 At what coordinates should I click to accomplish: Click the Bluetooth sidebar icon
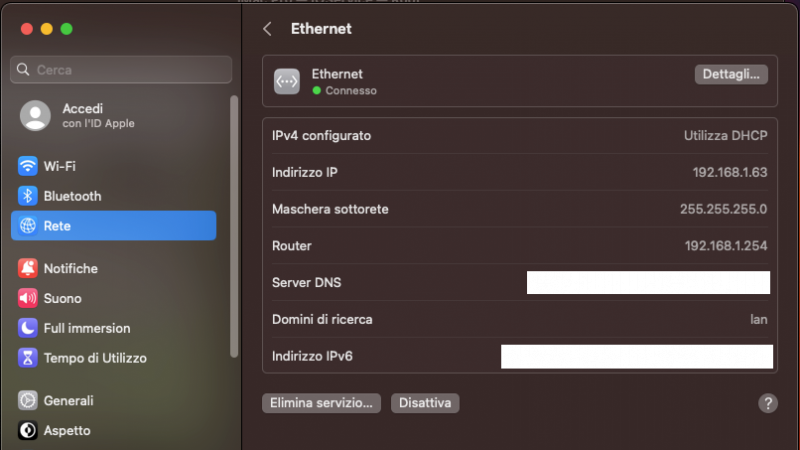pos(27,196)
